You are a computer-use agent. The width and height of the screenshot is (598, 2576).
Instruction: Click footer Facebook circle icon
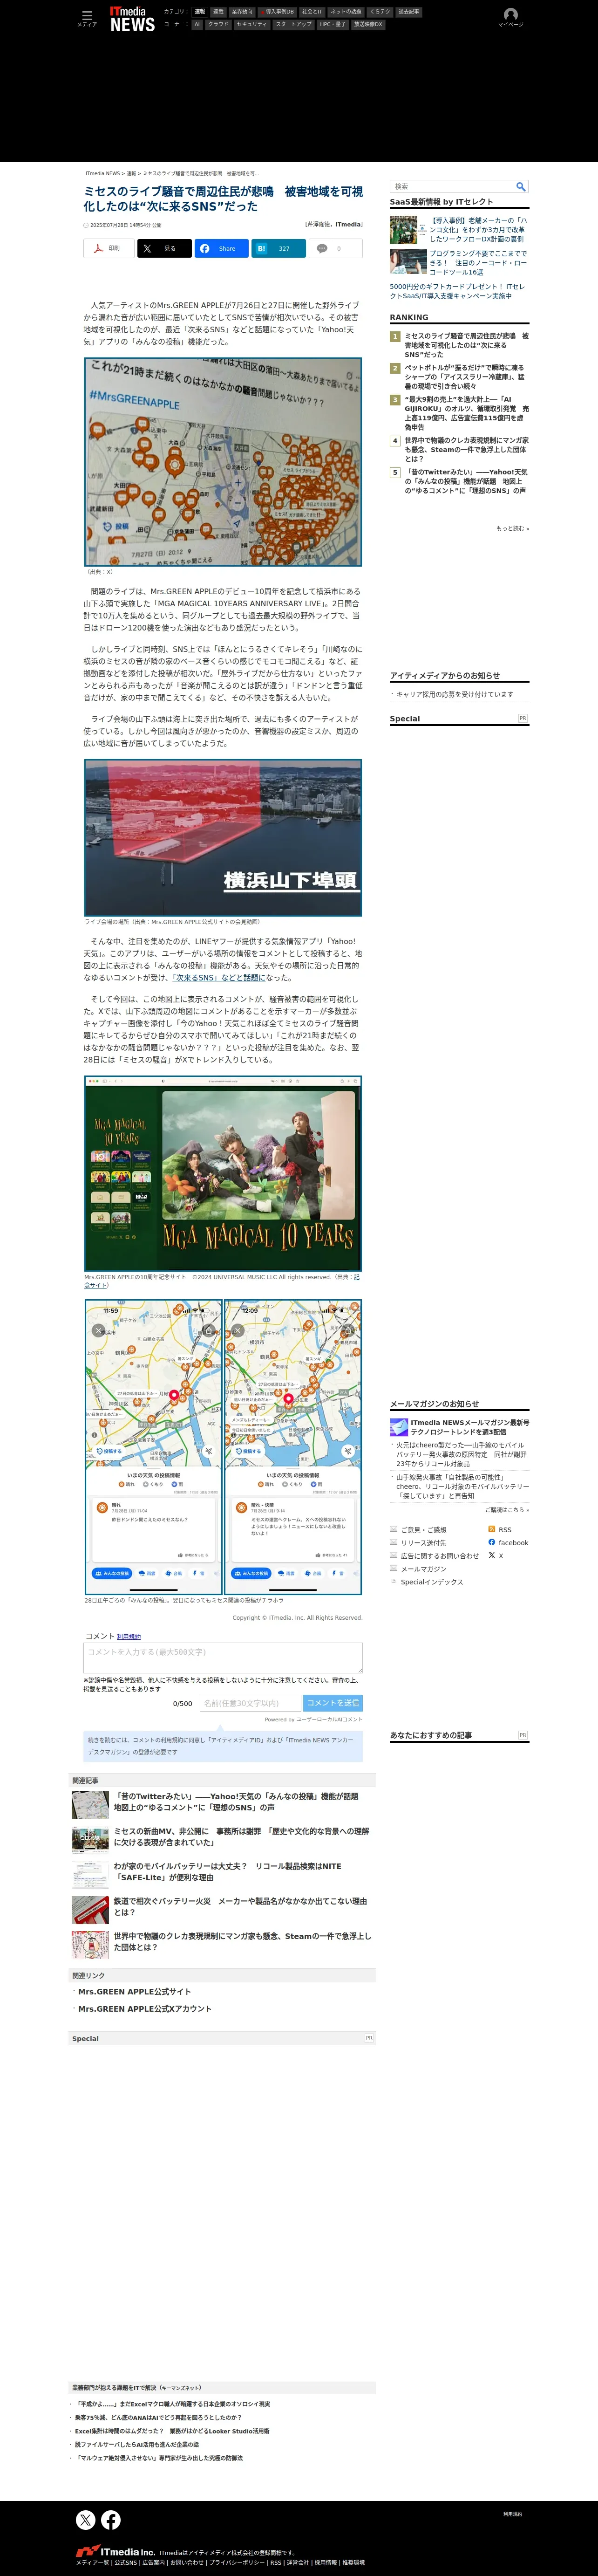(111, 2520)
